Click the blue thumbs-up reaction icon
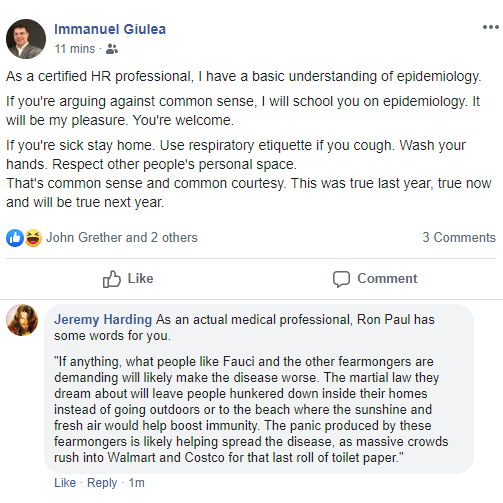This screenshot has width=503, height=503. click(x=15, y=238)
